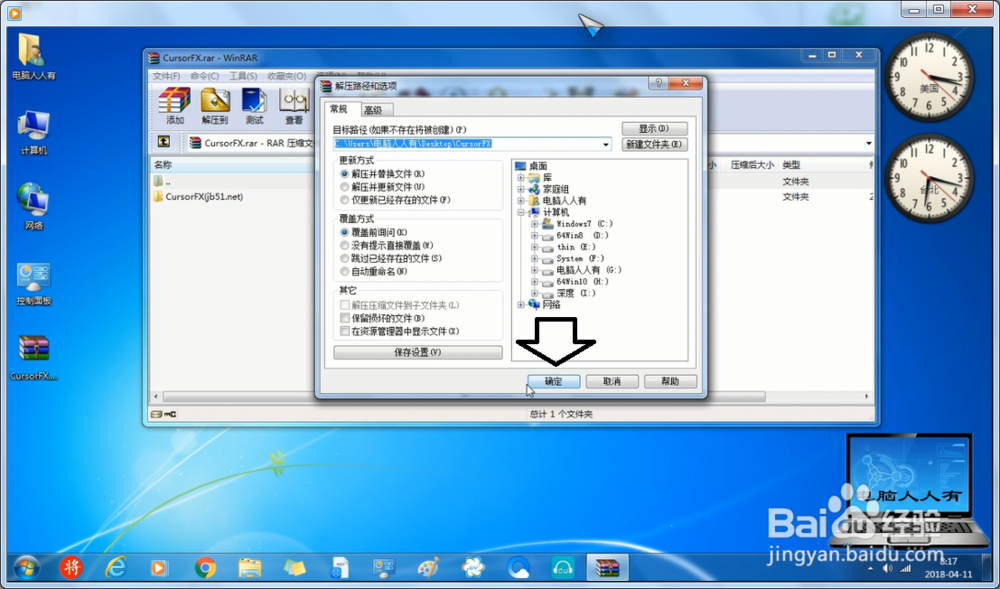Select the 网络 desktop icon
Image resolution: width=1000 pixels, height=589 pixels.
(33, 207)
